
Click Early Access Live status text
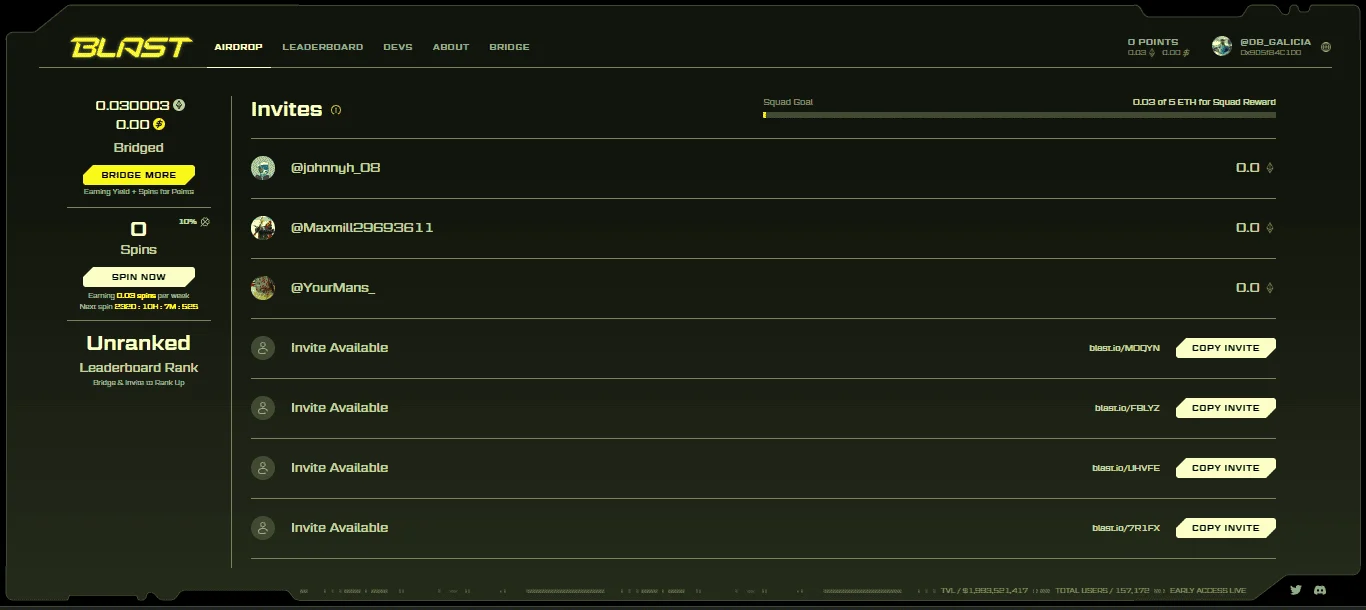pos(1208,591)
